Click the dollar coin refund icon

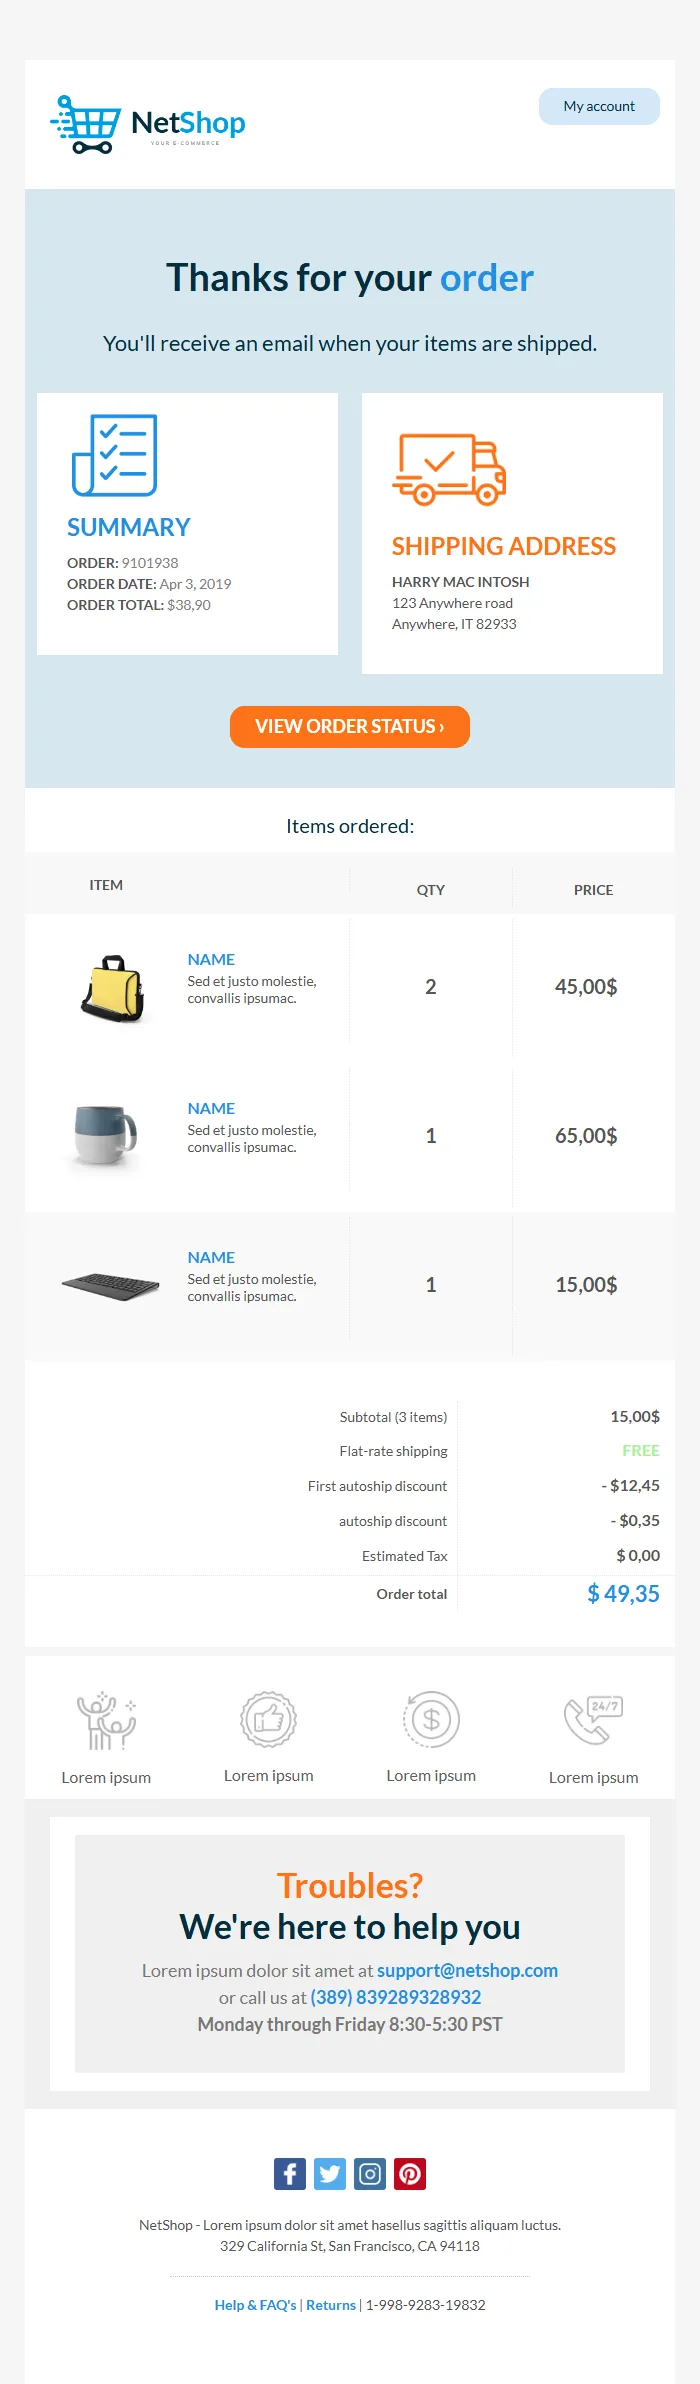point(431,1719)
